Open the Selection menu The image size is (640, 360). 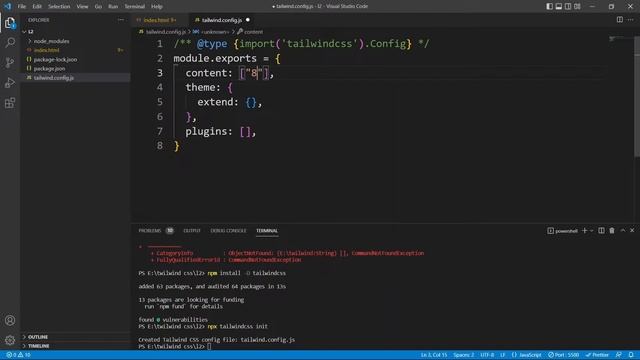[x=59, y=6]
